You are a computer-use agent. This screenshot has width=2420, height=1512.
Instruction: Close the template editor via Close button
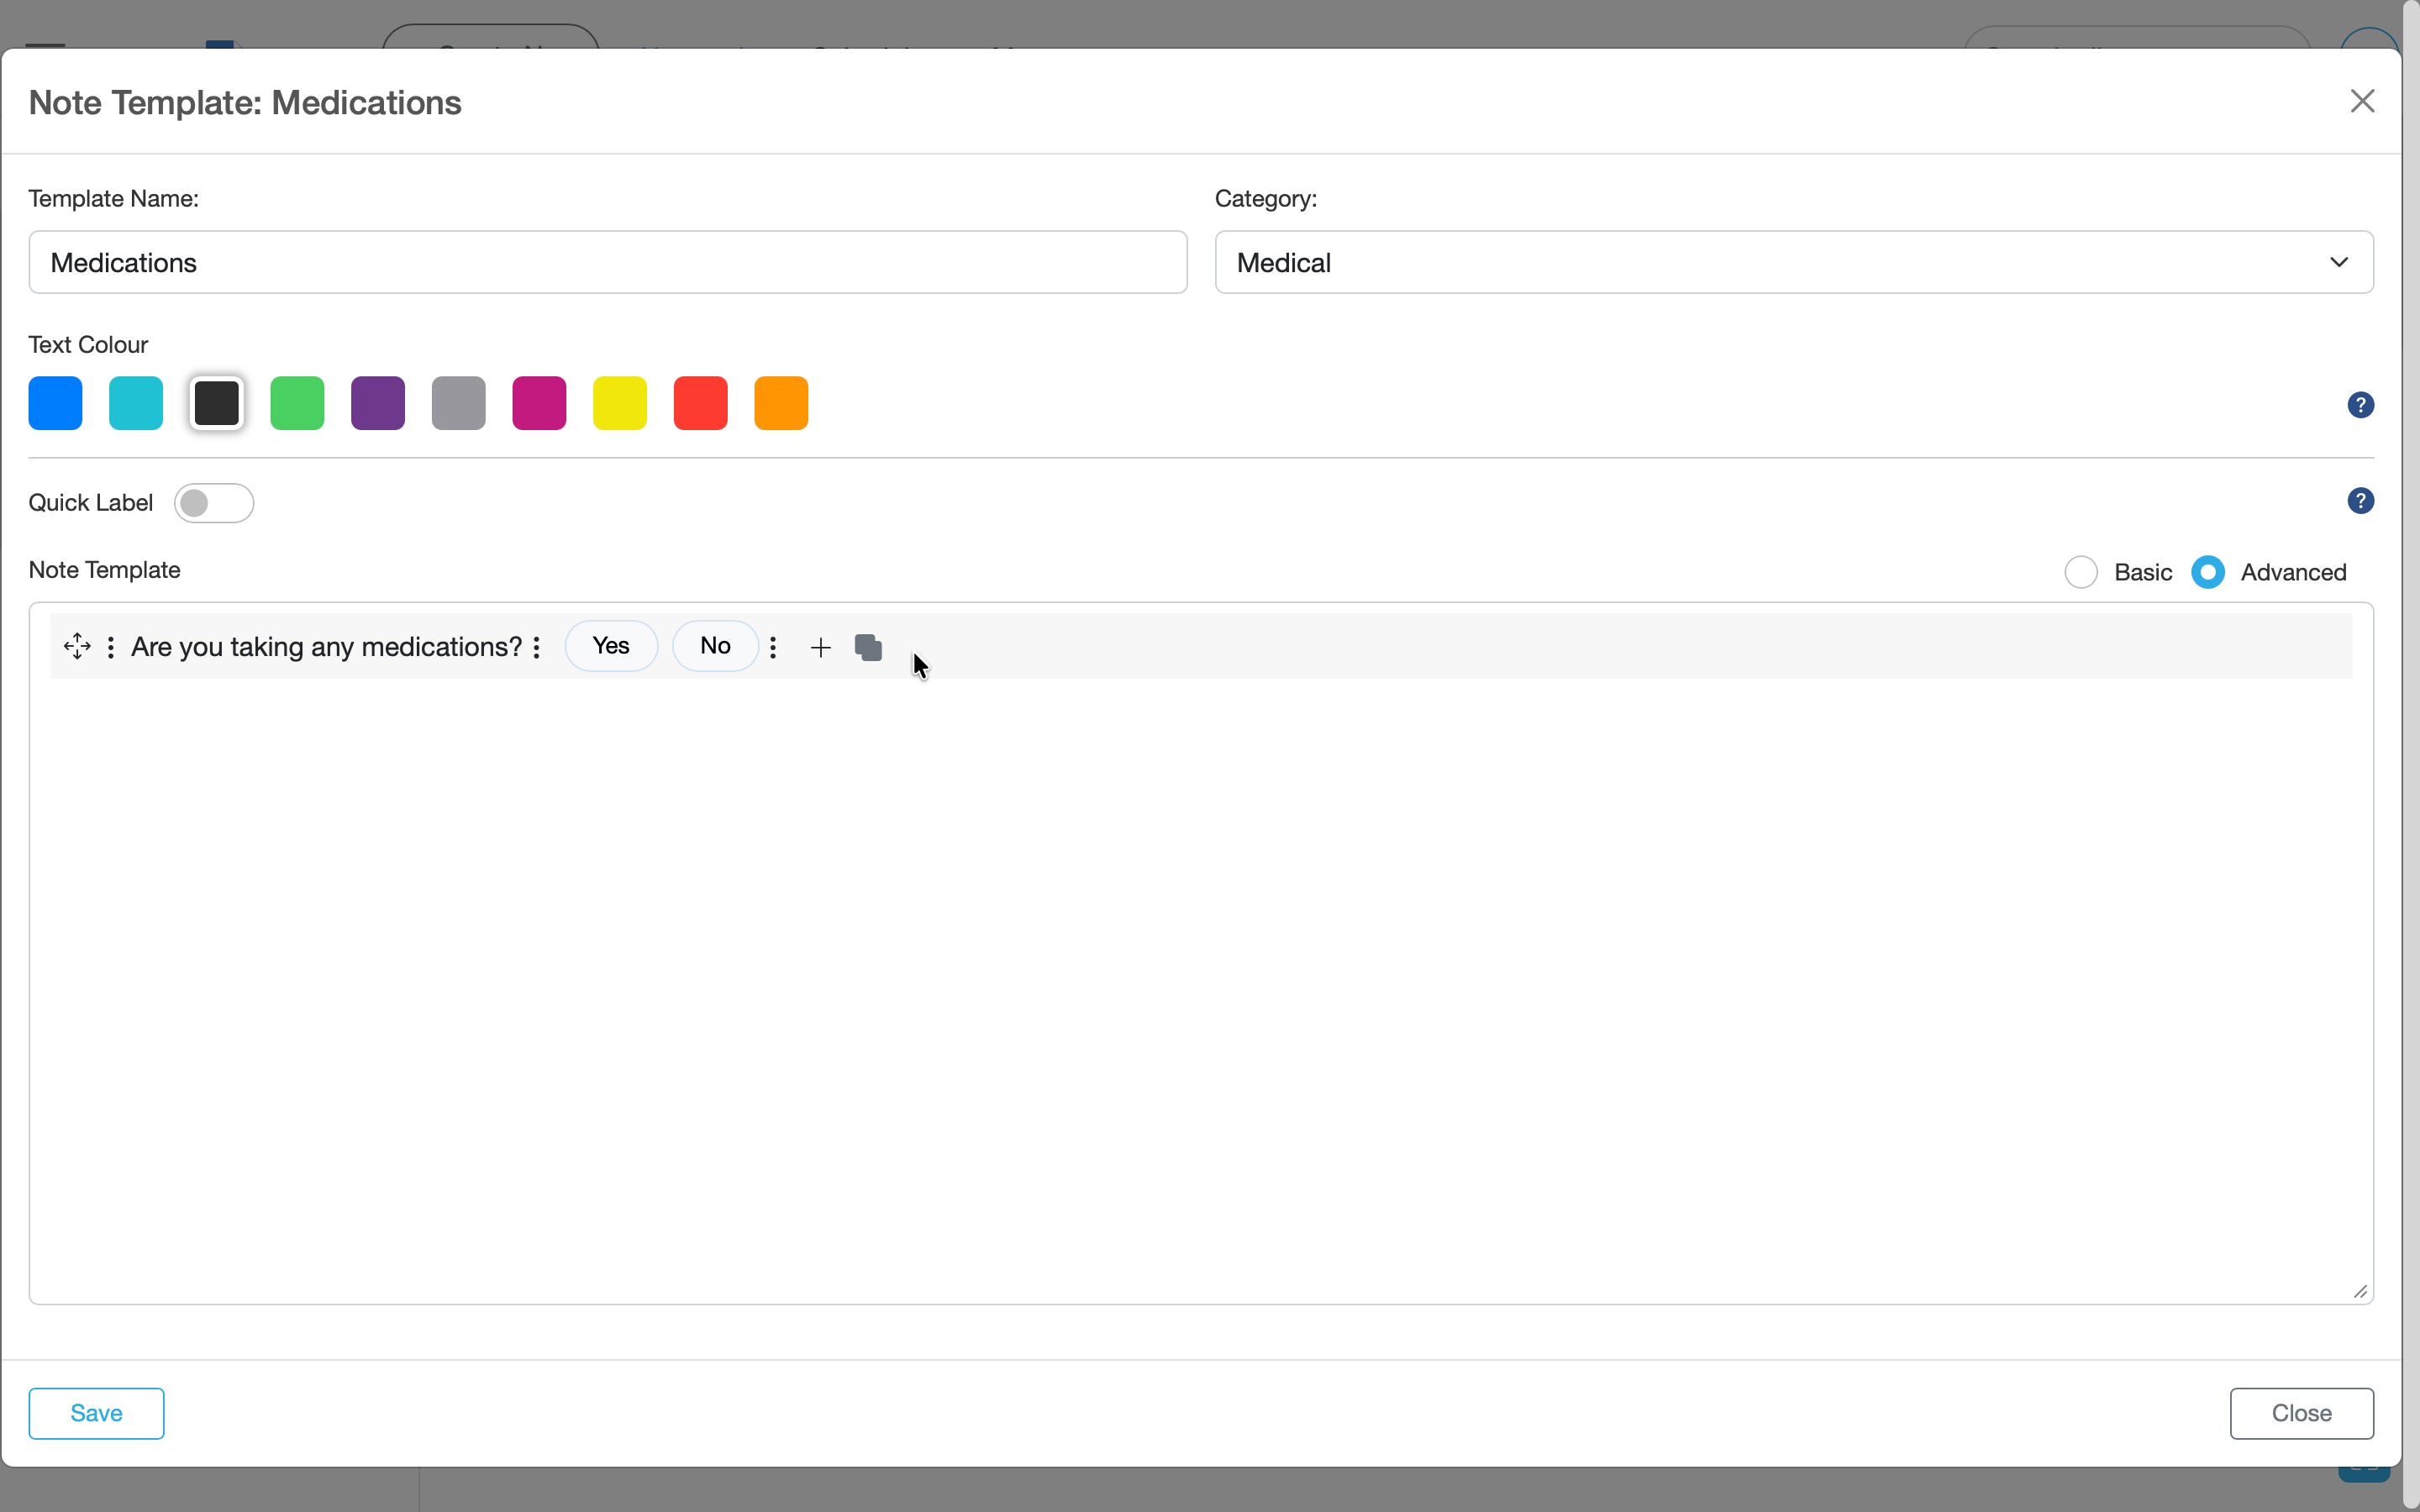point(2301,1413)
